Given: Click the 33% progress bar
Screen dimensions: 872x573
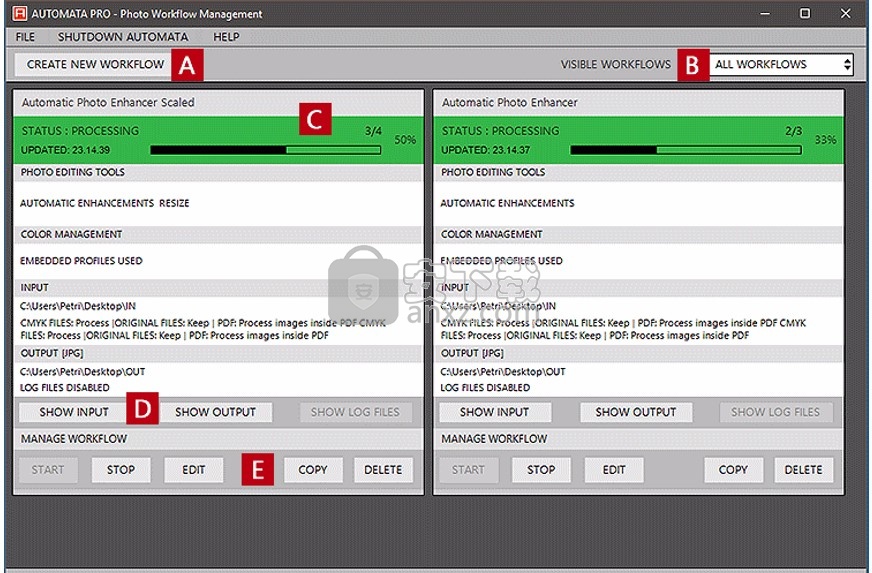Looking at the screenshot, I should [686, 150].
